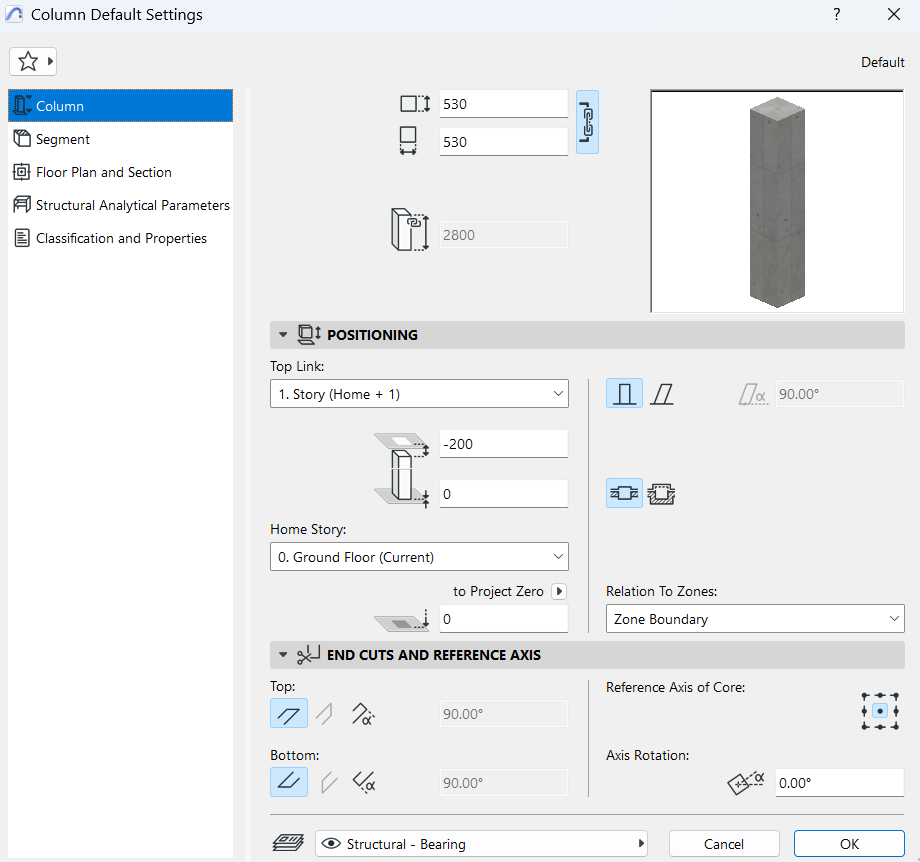This screenshot has height=862, width=920.
Task: Open the Structural - Bearing layer menu
Action: [481, 844]
